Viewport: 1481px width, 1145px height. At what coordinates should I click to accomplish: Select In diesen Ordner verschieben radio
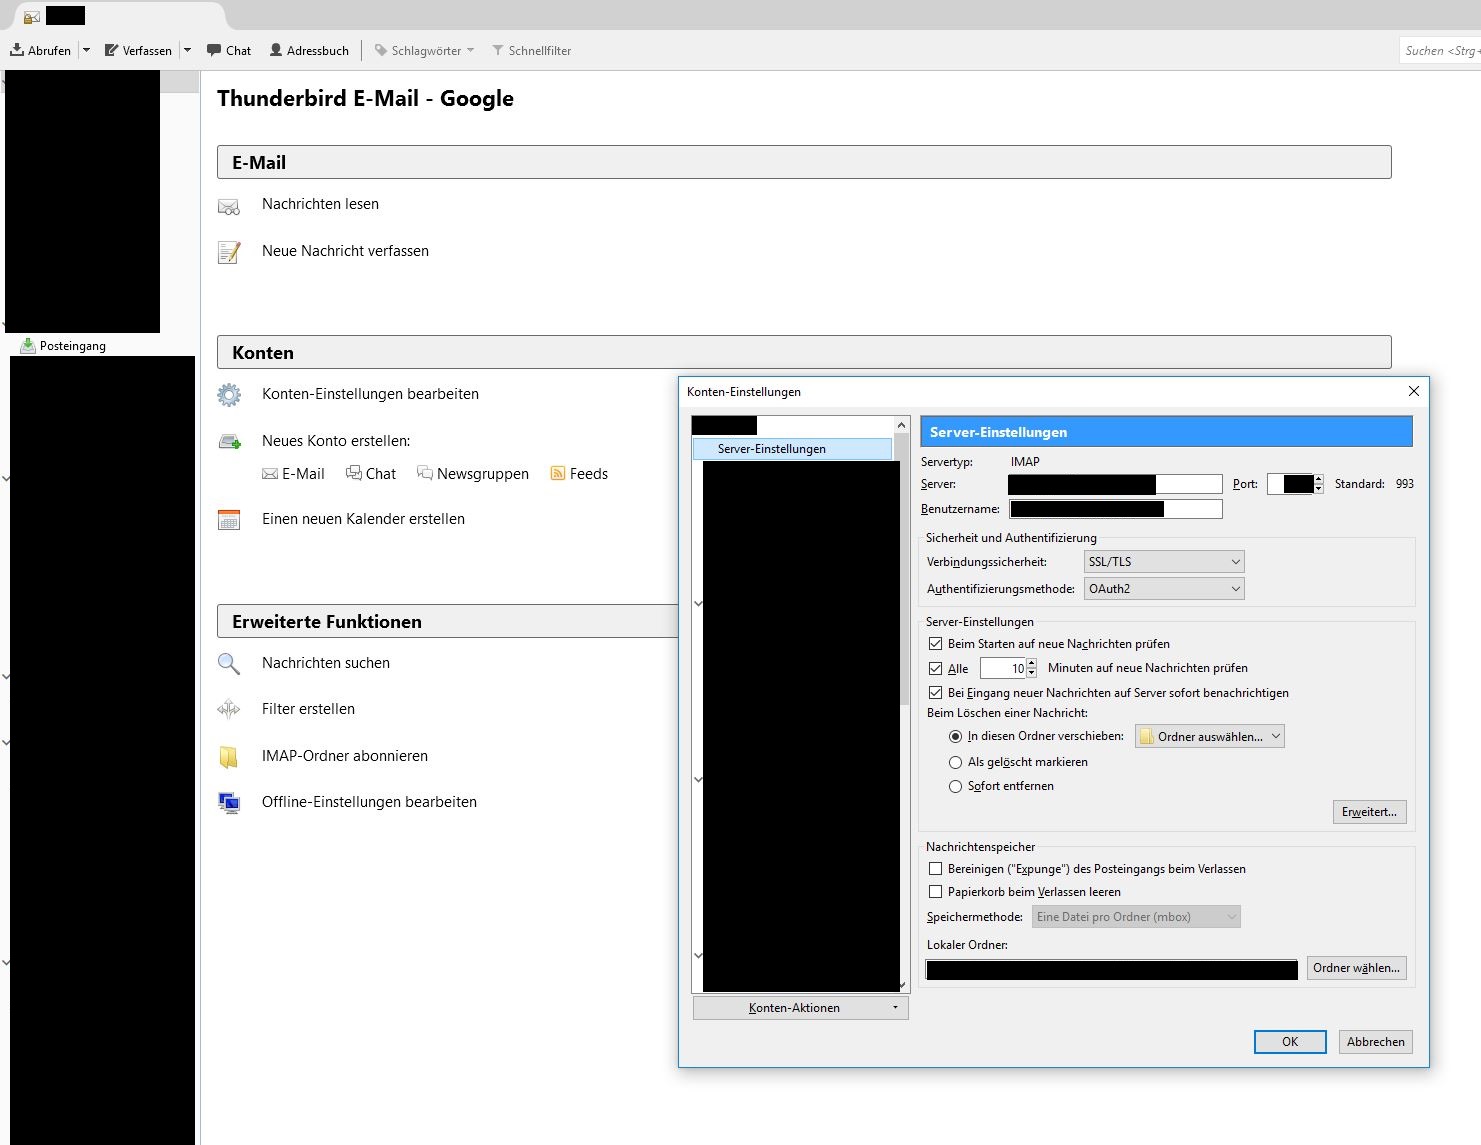pyautogui.click(x=955, y=737)
